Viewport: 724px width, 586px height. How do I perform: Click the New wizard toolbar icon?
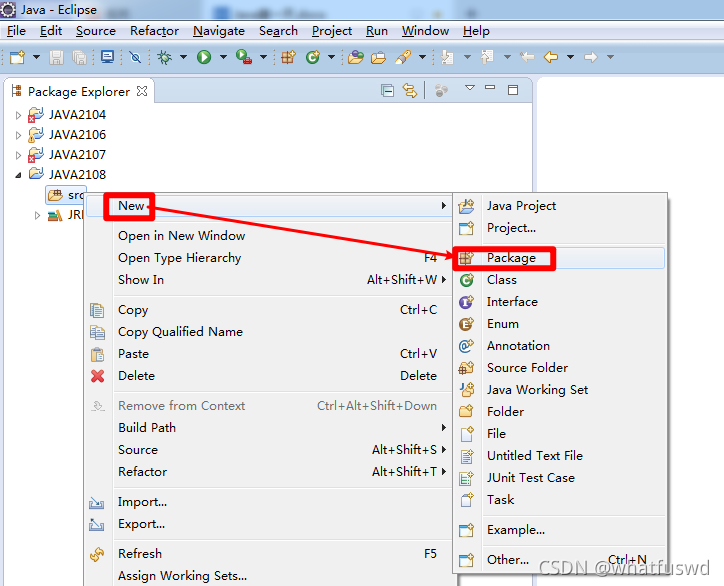[x=18, y=57]
